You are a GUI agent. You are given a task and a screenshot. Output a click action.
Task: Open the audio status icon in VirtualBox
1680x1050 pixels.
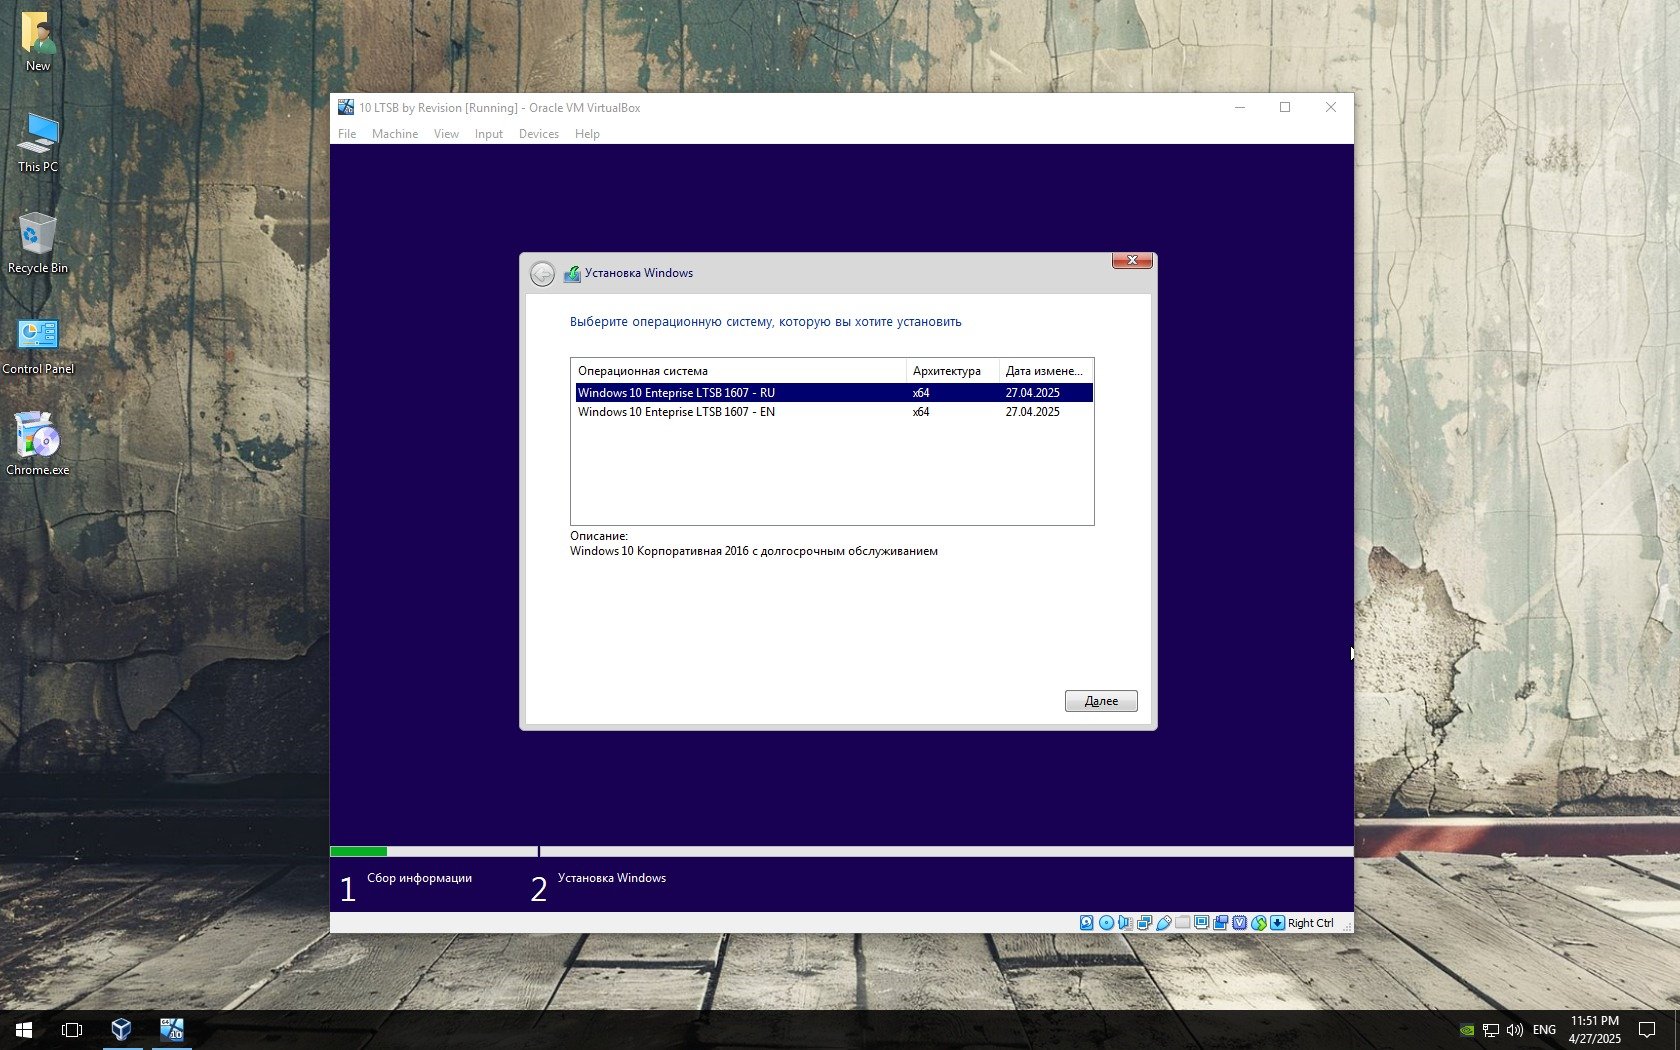(1125, 923)
